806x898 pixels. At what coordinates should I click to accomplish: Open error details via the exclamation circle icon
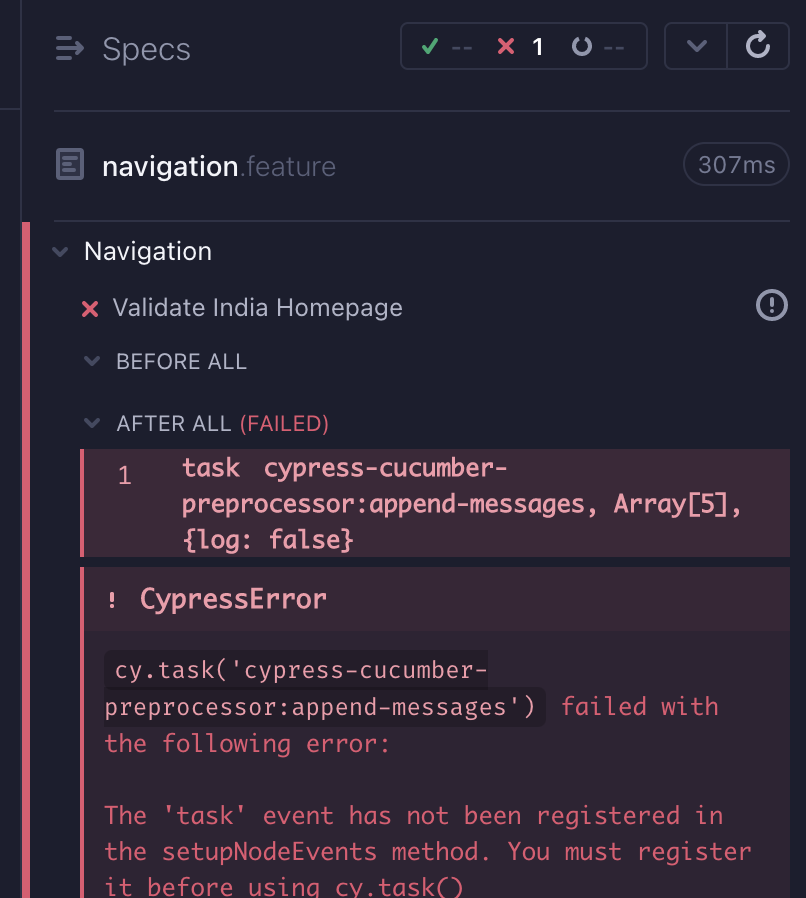771,306
